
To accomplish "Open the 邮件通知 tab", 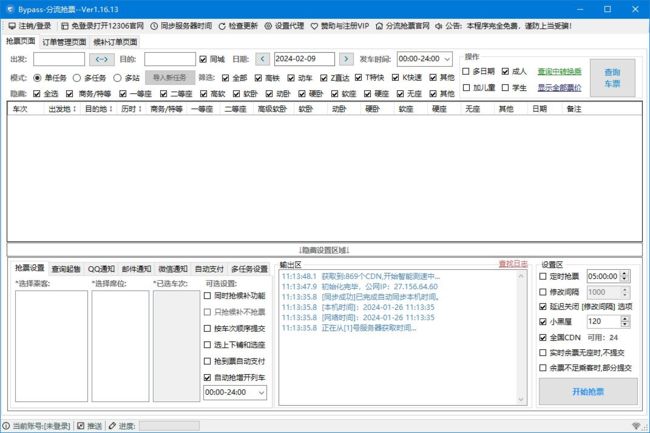I will (x=136, y=269).
